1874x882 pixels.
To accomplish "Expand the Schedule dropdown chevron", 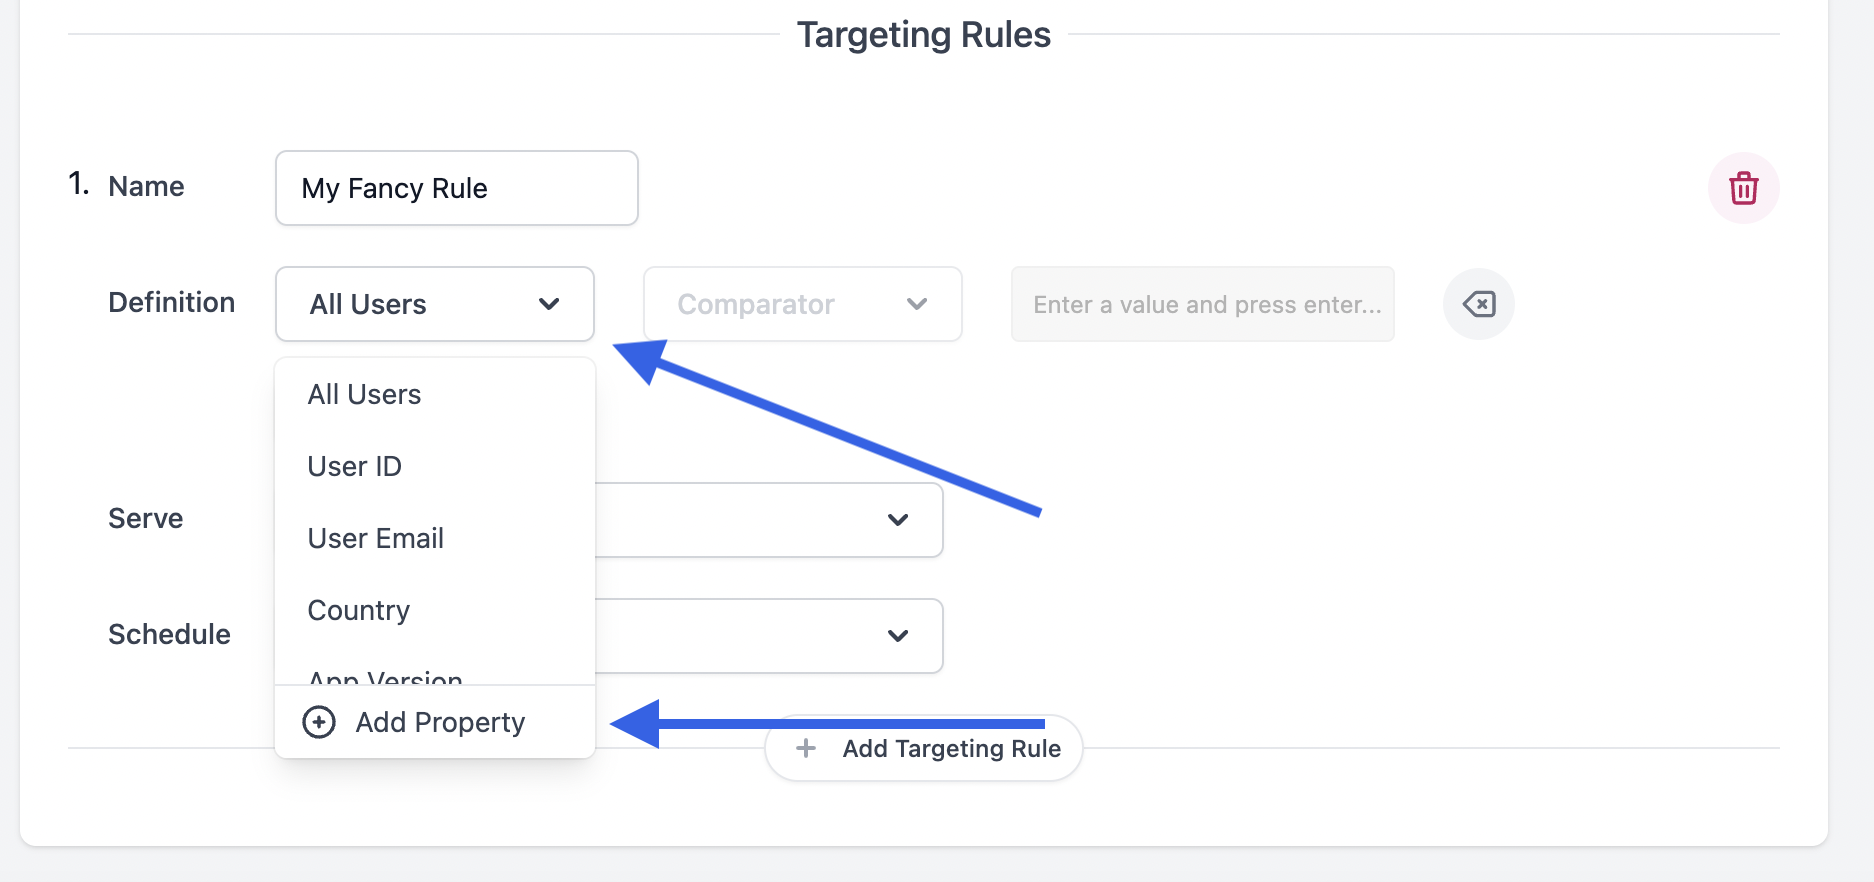I will 898,636.
